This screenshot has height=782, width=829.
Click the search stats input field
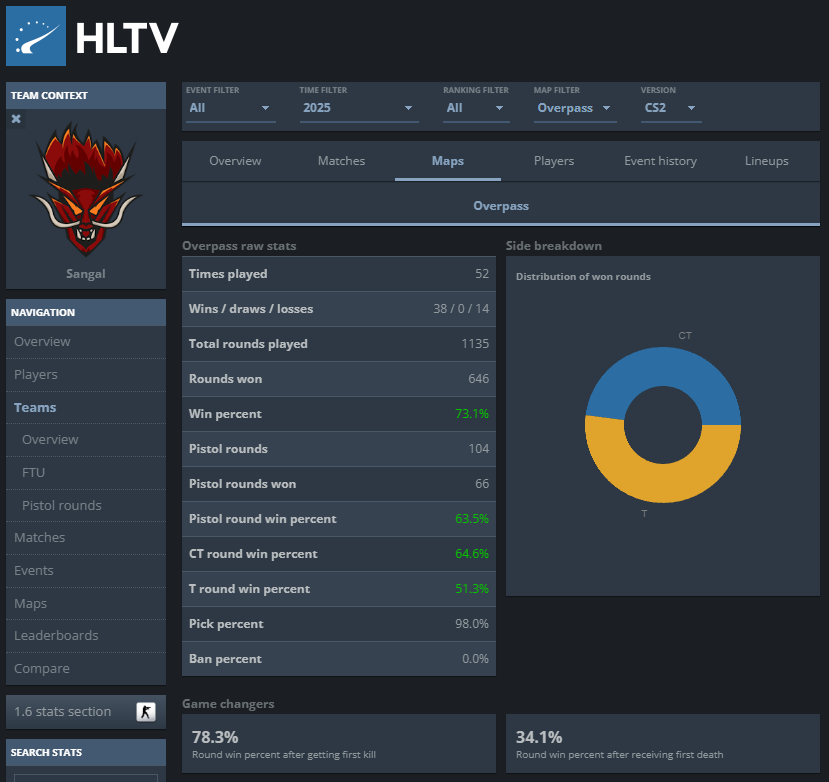pos(86,778)
